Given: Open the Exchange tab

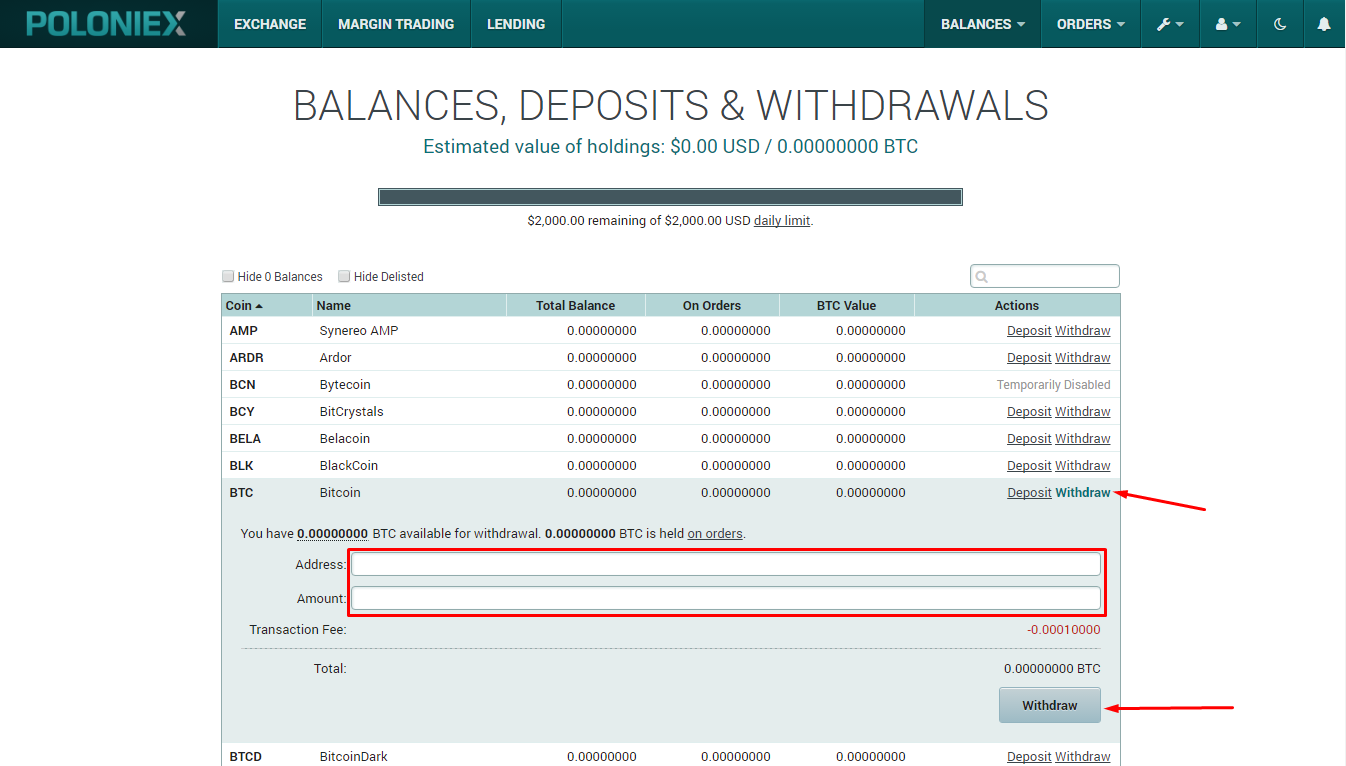Looking at the screenshot, I should (x=269, y=24).
